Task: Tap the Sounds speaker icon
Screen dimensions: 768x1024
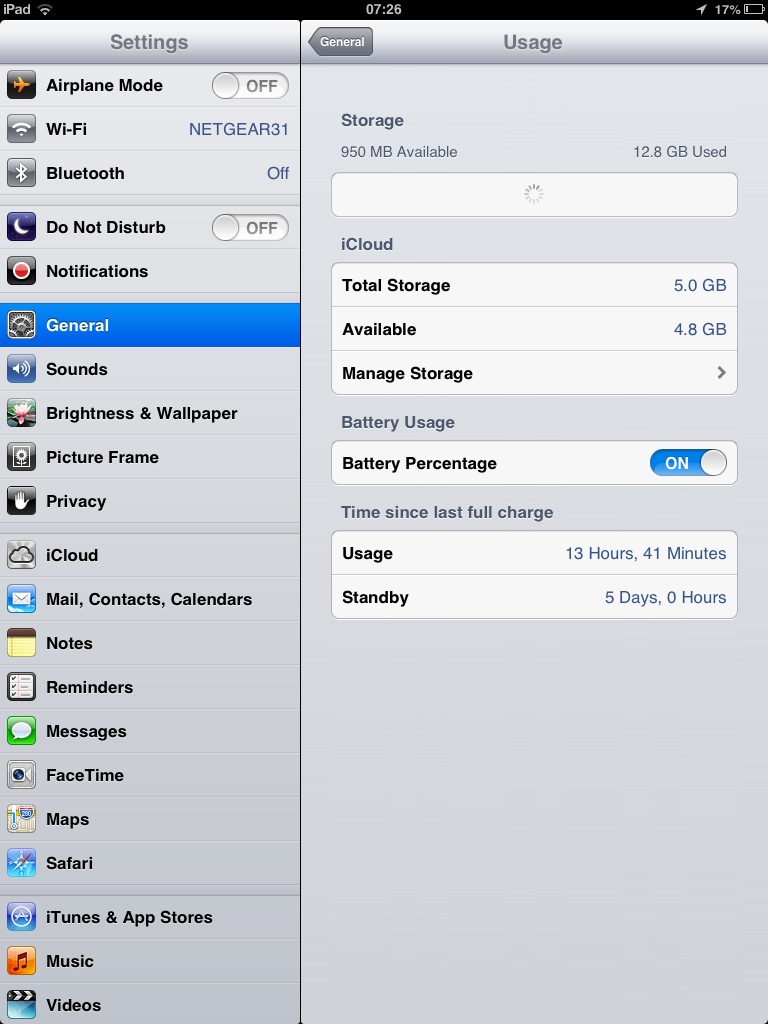Action: (21, 369)
